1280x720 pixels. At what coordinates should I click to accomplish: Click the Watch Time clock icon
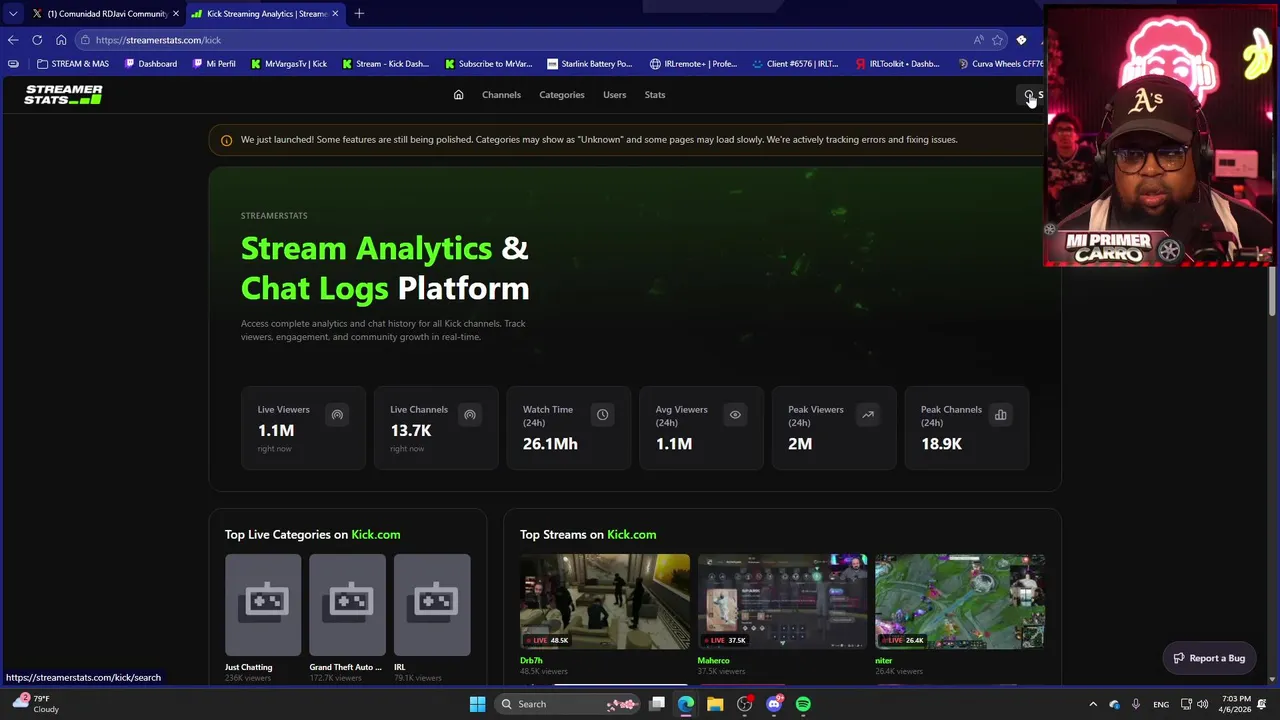point(602,415)
